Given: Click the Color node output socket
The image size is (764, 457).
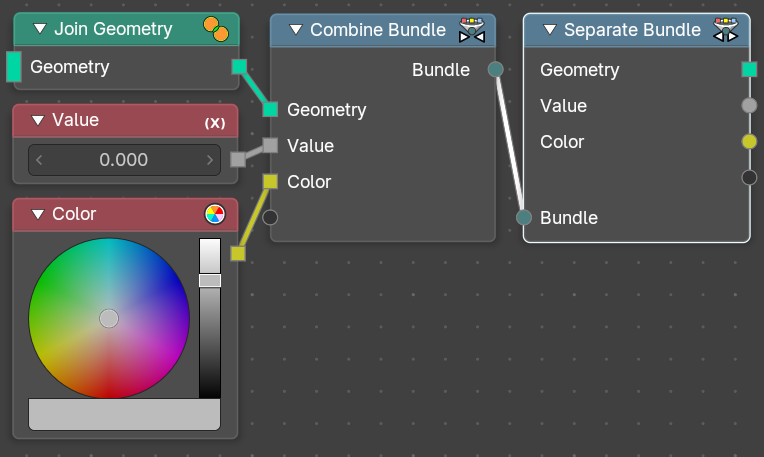Looking at the screenshot, I should (x=238, y=253).
